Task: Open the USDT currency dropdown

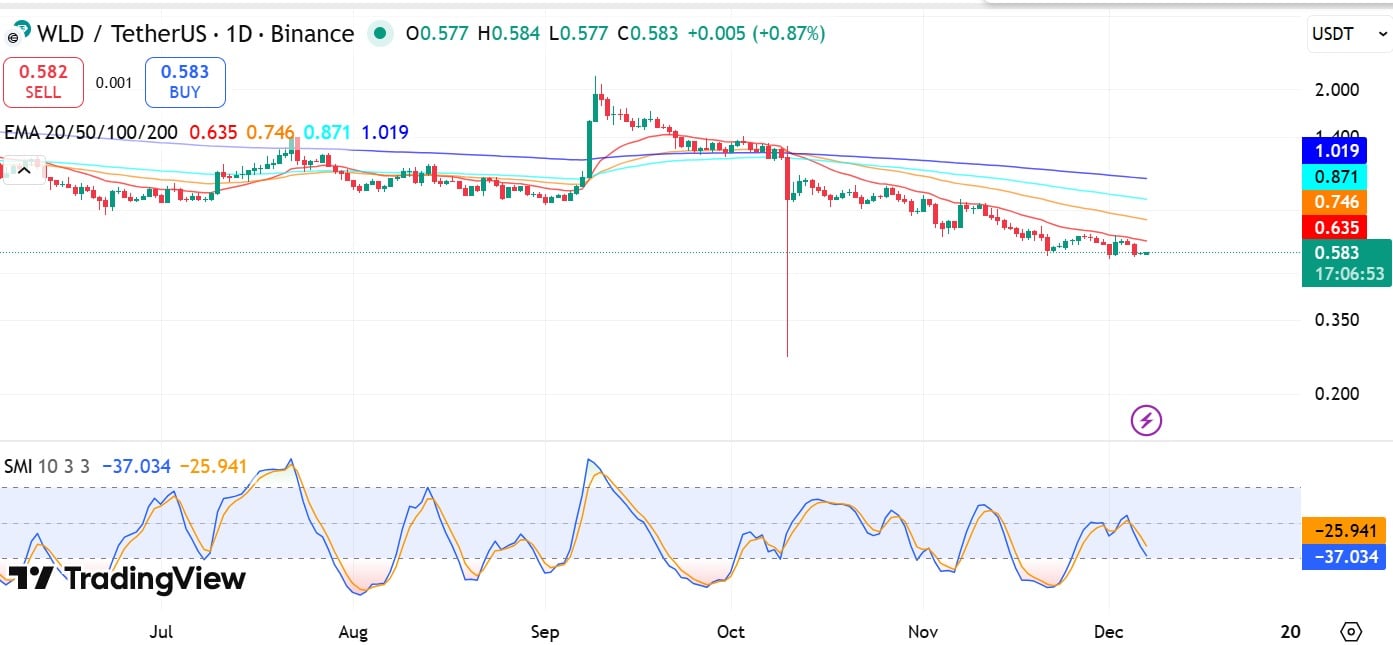Action: tap(1347, 33)
